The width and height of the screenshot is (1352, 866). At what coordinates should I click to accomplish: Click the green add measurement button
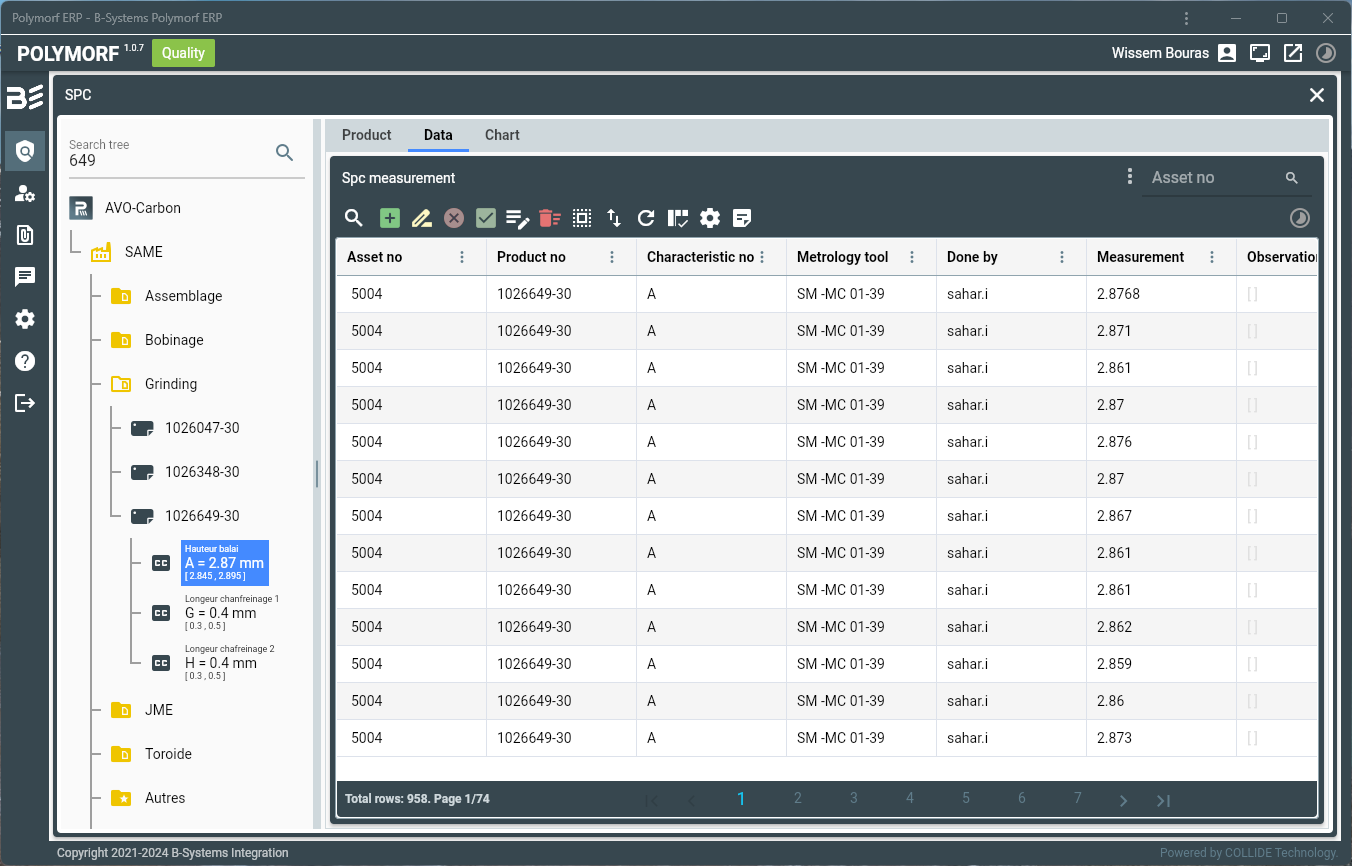tap(390, 218)
